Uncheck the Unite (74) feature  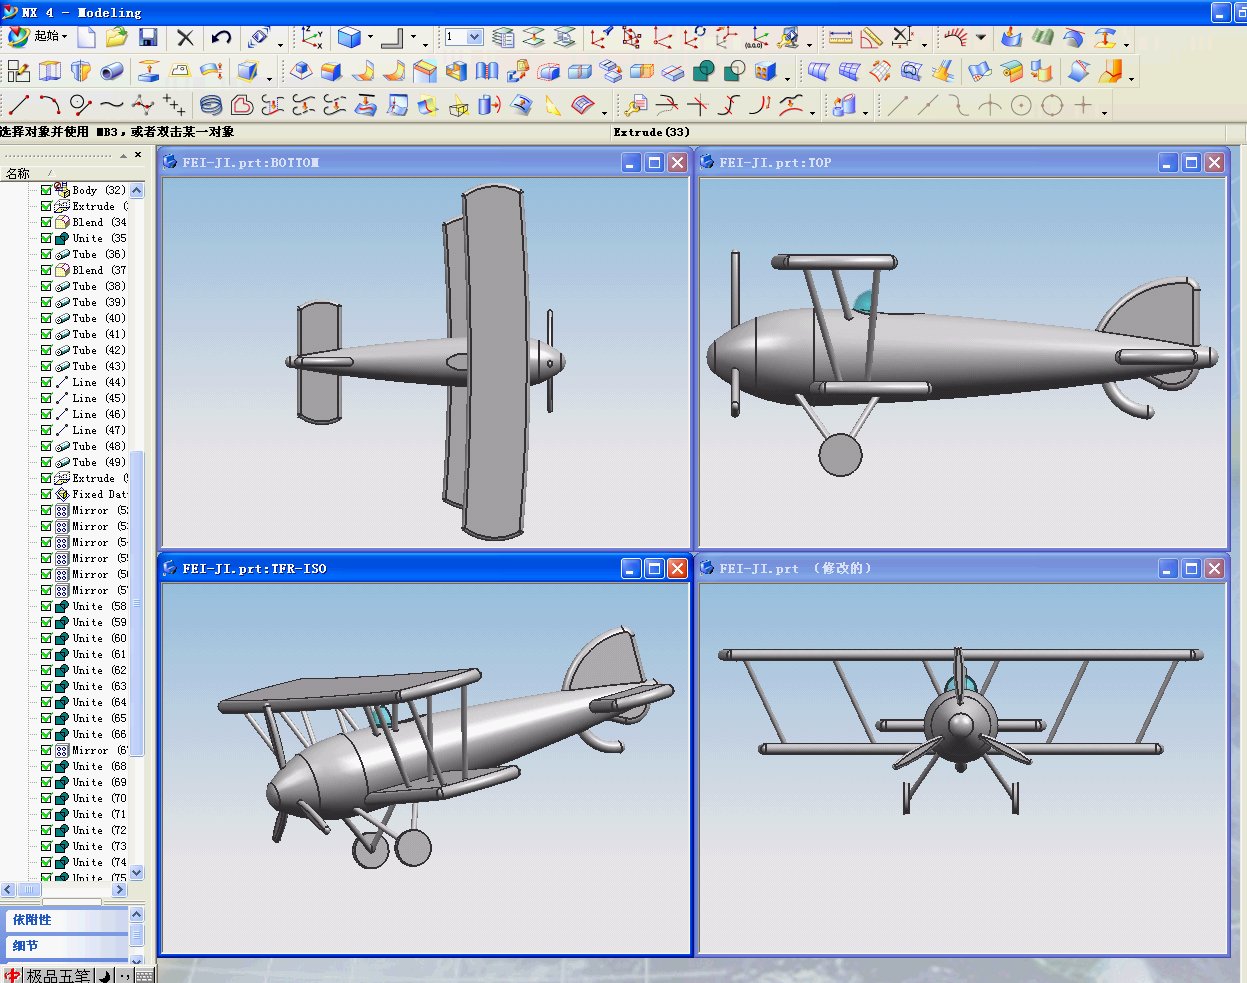[46, 862]
